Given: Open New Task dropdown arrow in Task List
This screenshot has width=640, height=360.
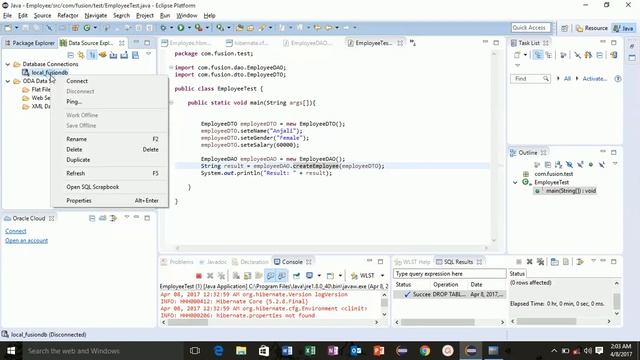Looking at the screenshot, I should 525,55.
